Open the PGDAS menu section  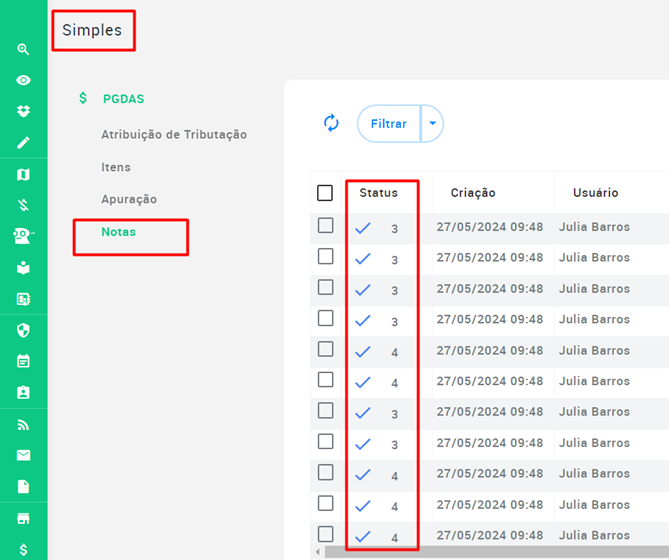pos(123,99)
